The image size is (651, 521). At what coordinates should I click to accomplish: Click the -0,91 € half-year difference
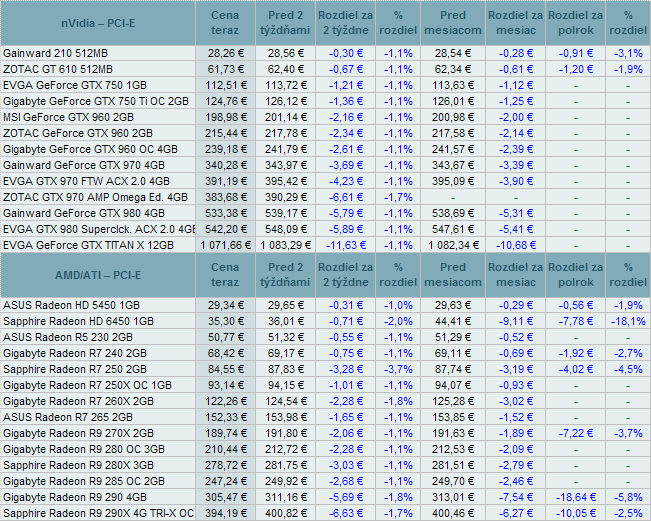[x=575, y=53]
